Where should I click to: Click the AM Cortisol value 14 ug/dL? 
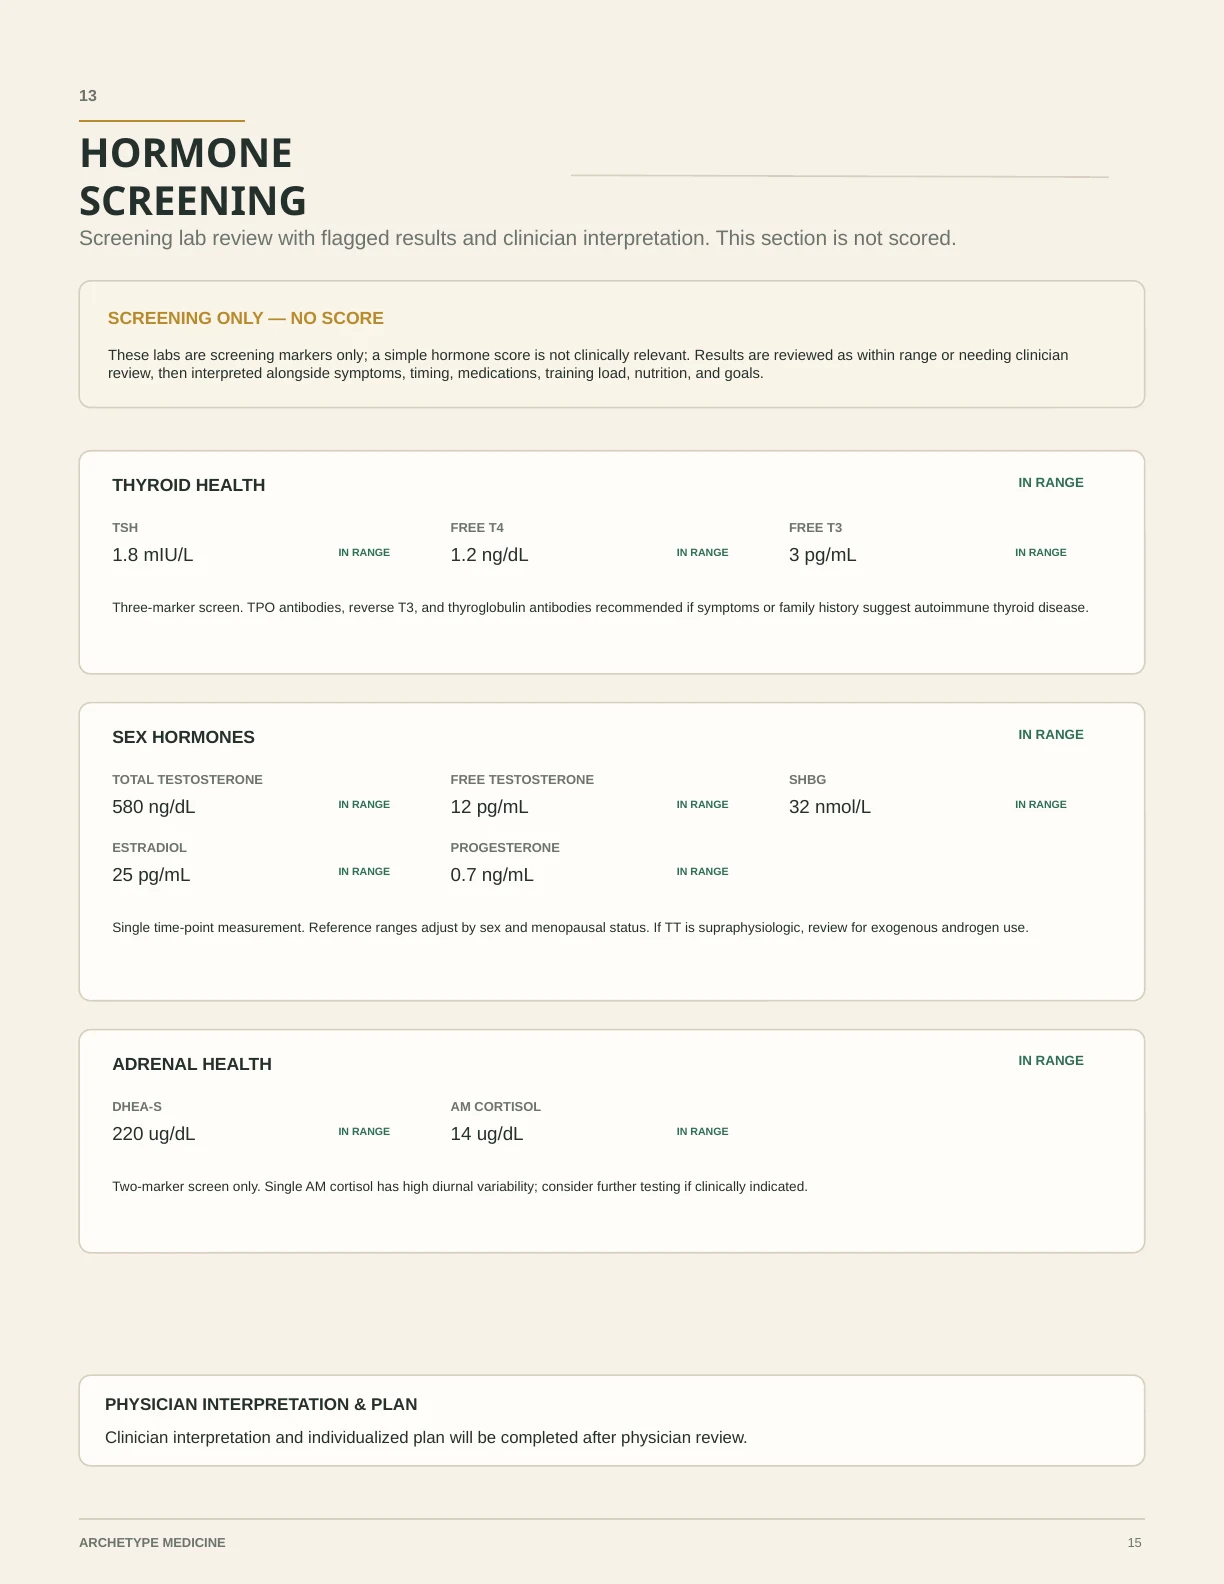[487, 1134]
